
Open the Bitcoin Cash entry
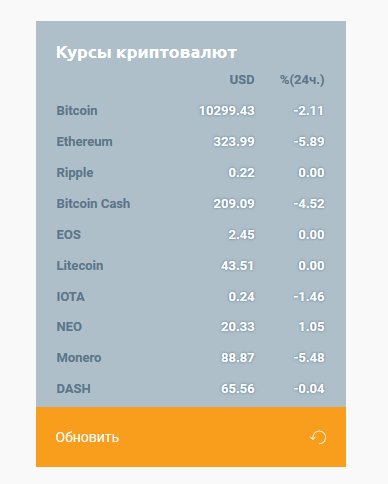click(x=93, y=204)
